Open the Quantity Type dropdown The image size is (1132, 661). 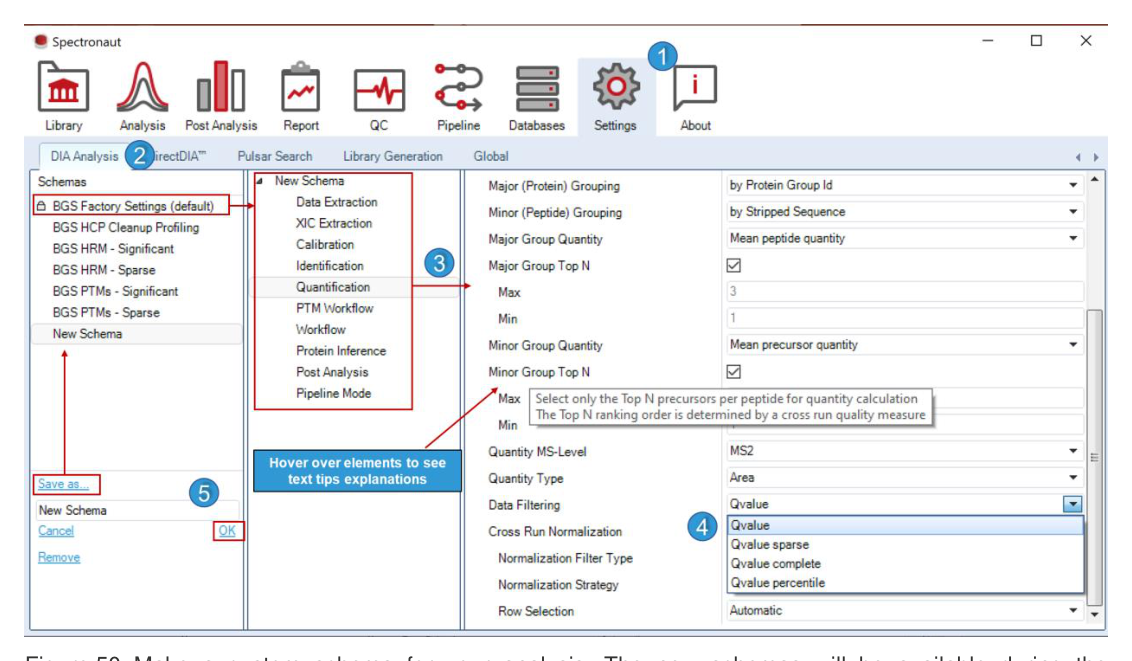pyautogui.click(x=905, y=478)
